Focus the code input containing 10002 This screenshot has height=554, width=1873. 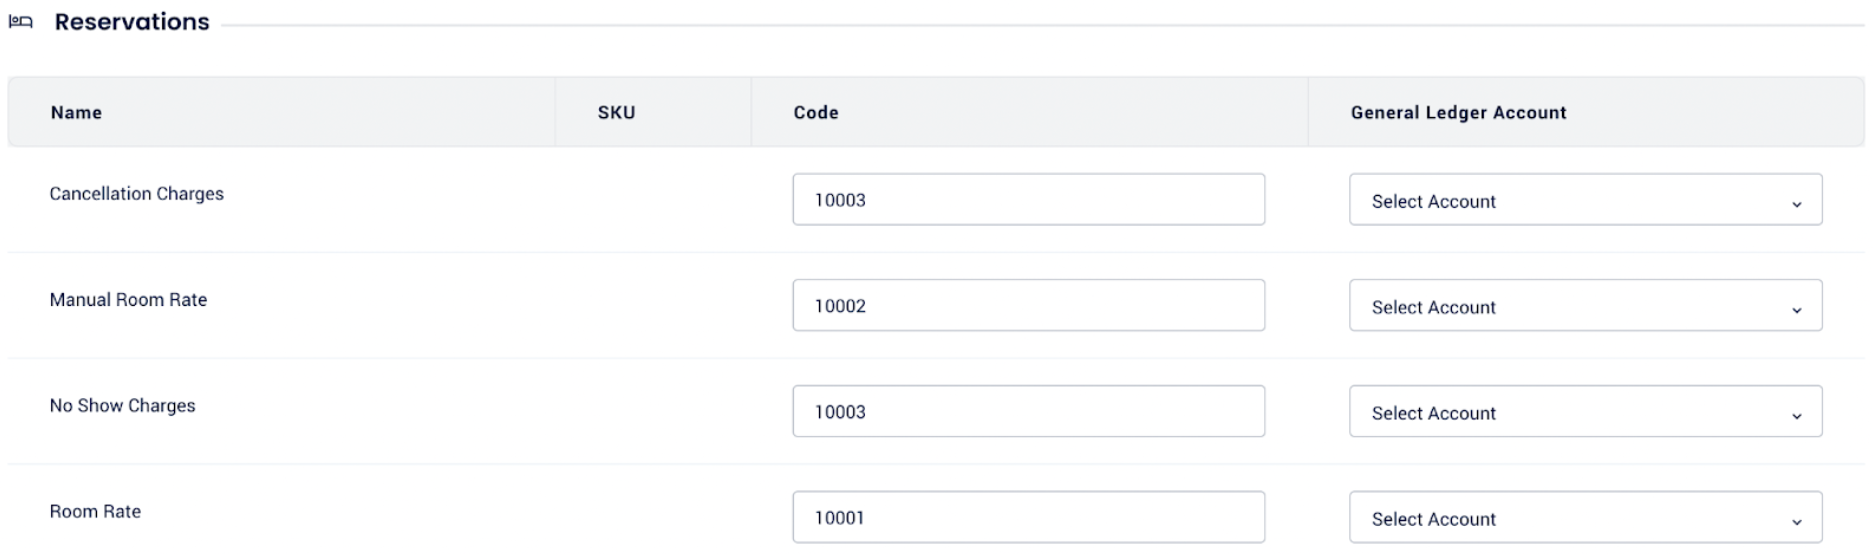[x=1028, y=306]
